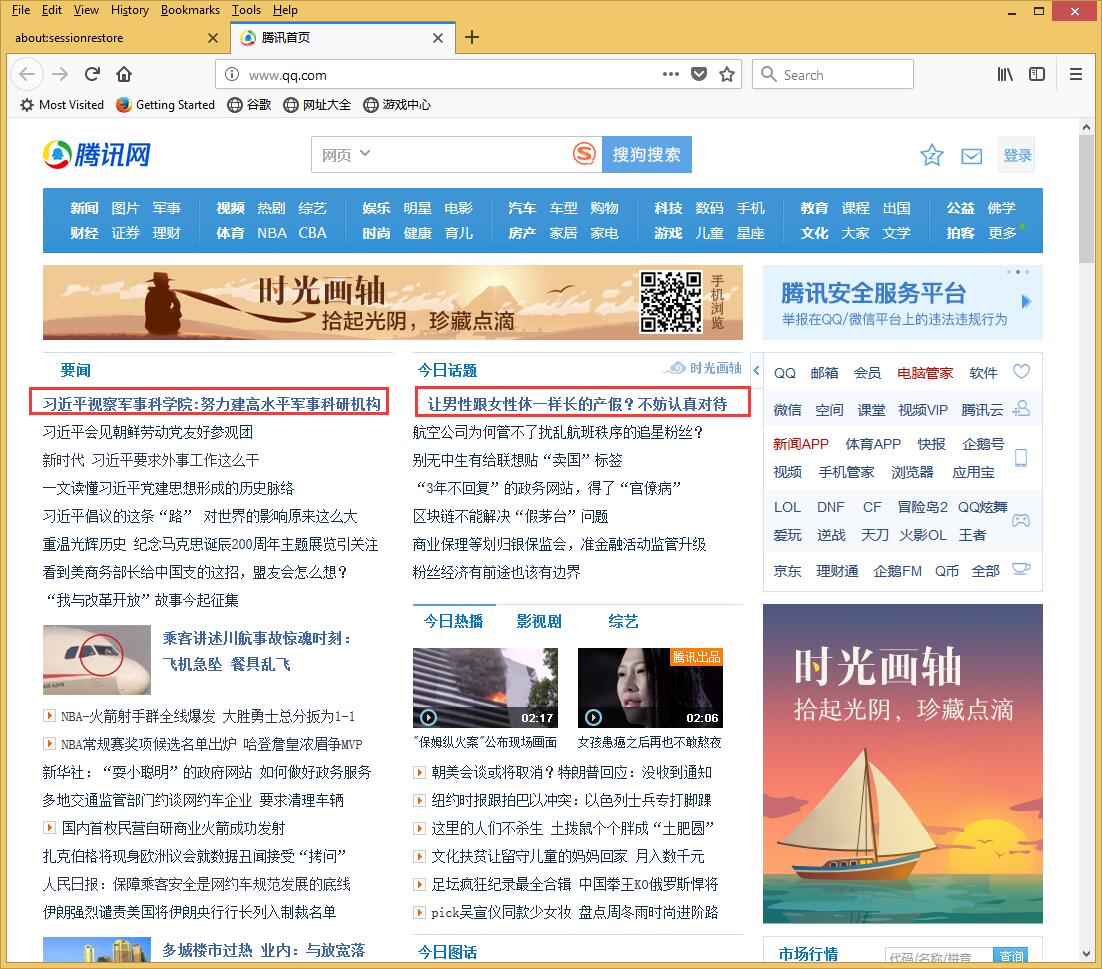Play the 02:17 fire video thumbnail
This screenshot has height=969, width=1102.
pyautogui.click(x=485, y=688)
